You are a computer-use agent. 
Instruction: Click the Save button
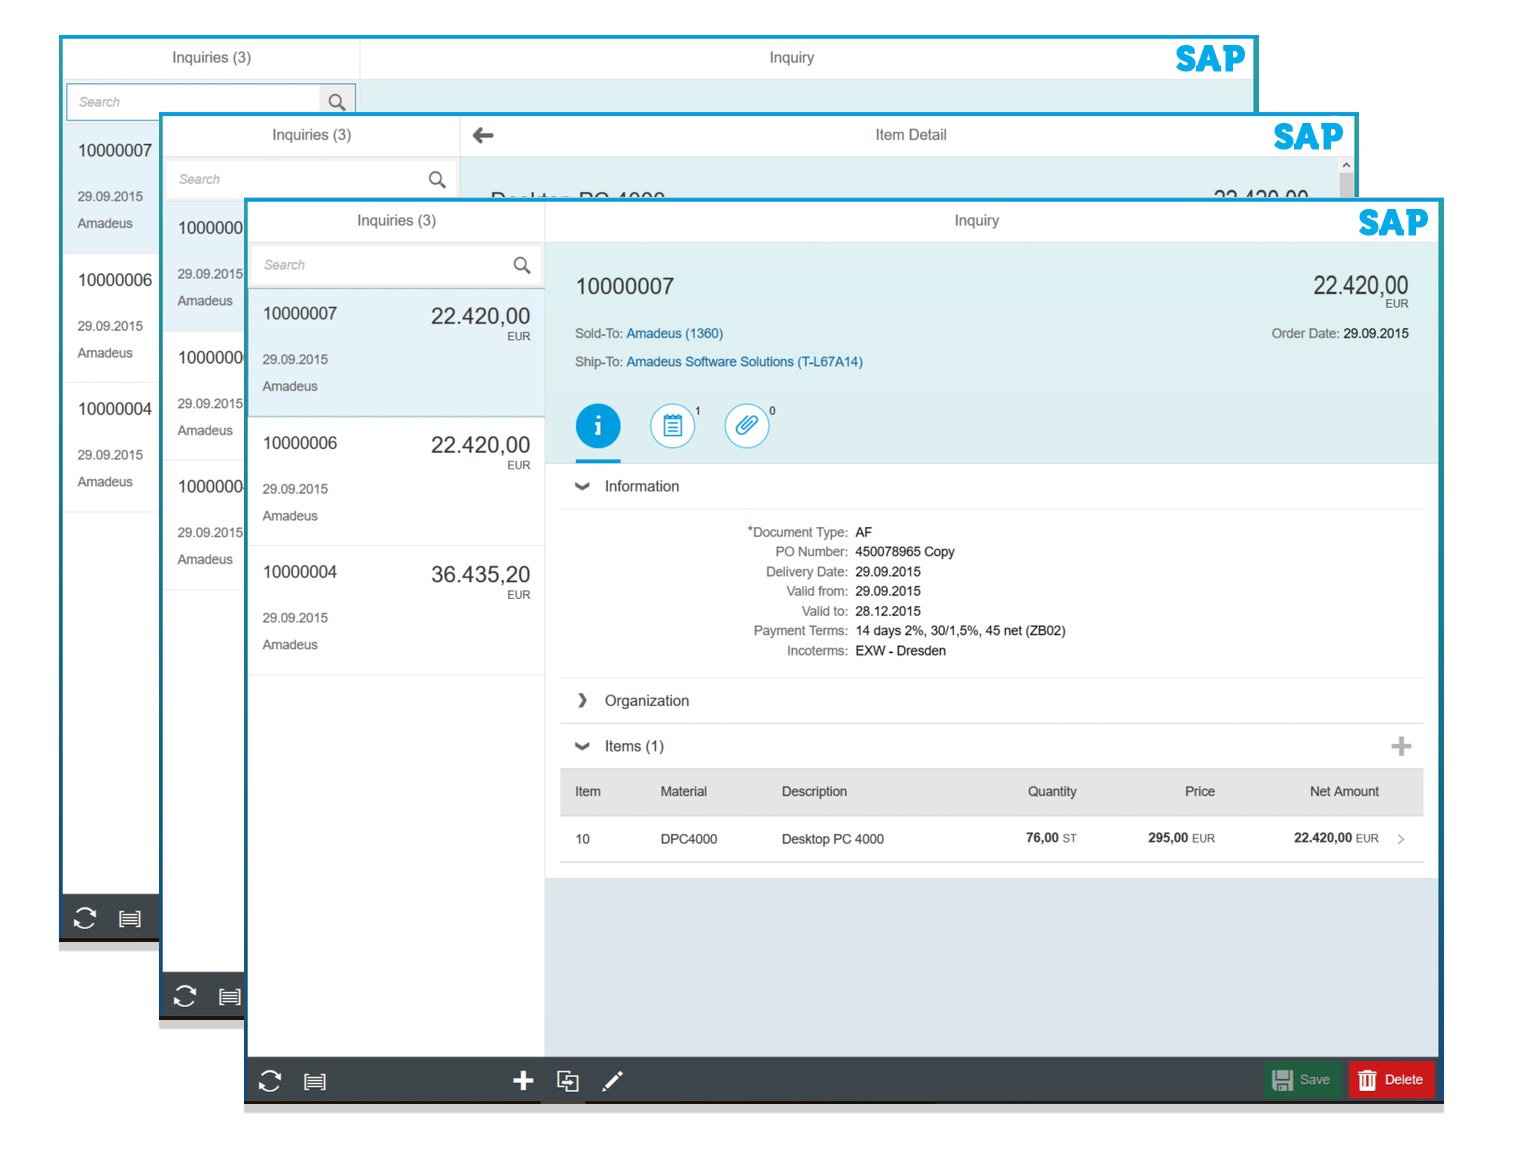pyautogui.click(x=1302, y=1080)
